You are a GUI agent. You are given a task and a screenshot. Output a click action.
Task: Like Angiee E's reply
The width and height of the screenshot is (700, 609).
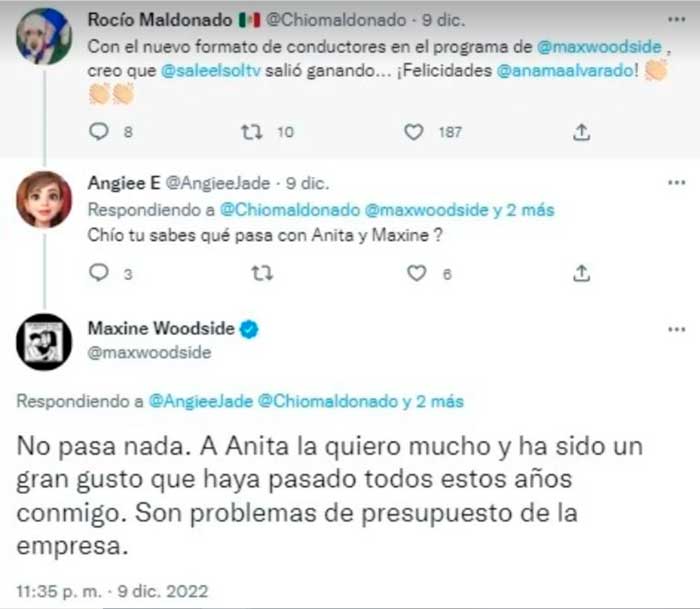click(417, 273)
